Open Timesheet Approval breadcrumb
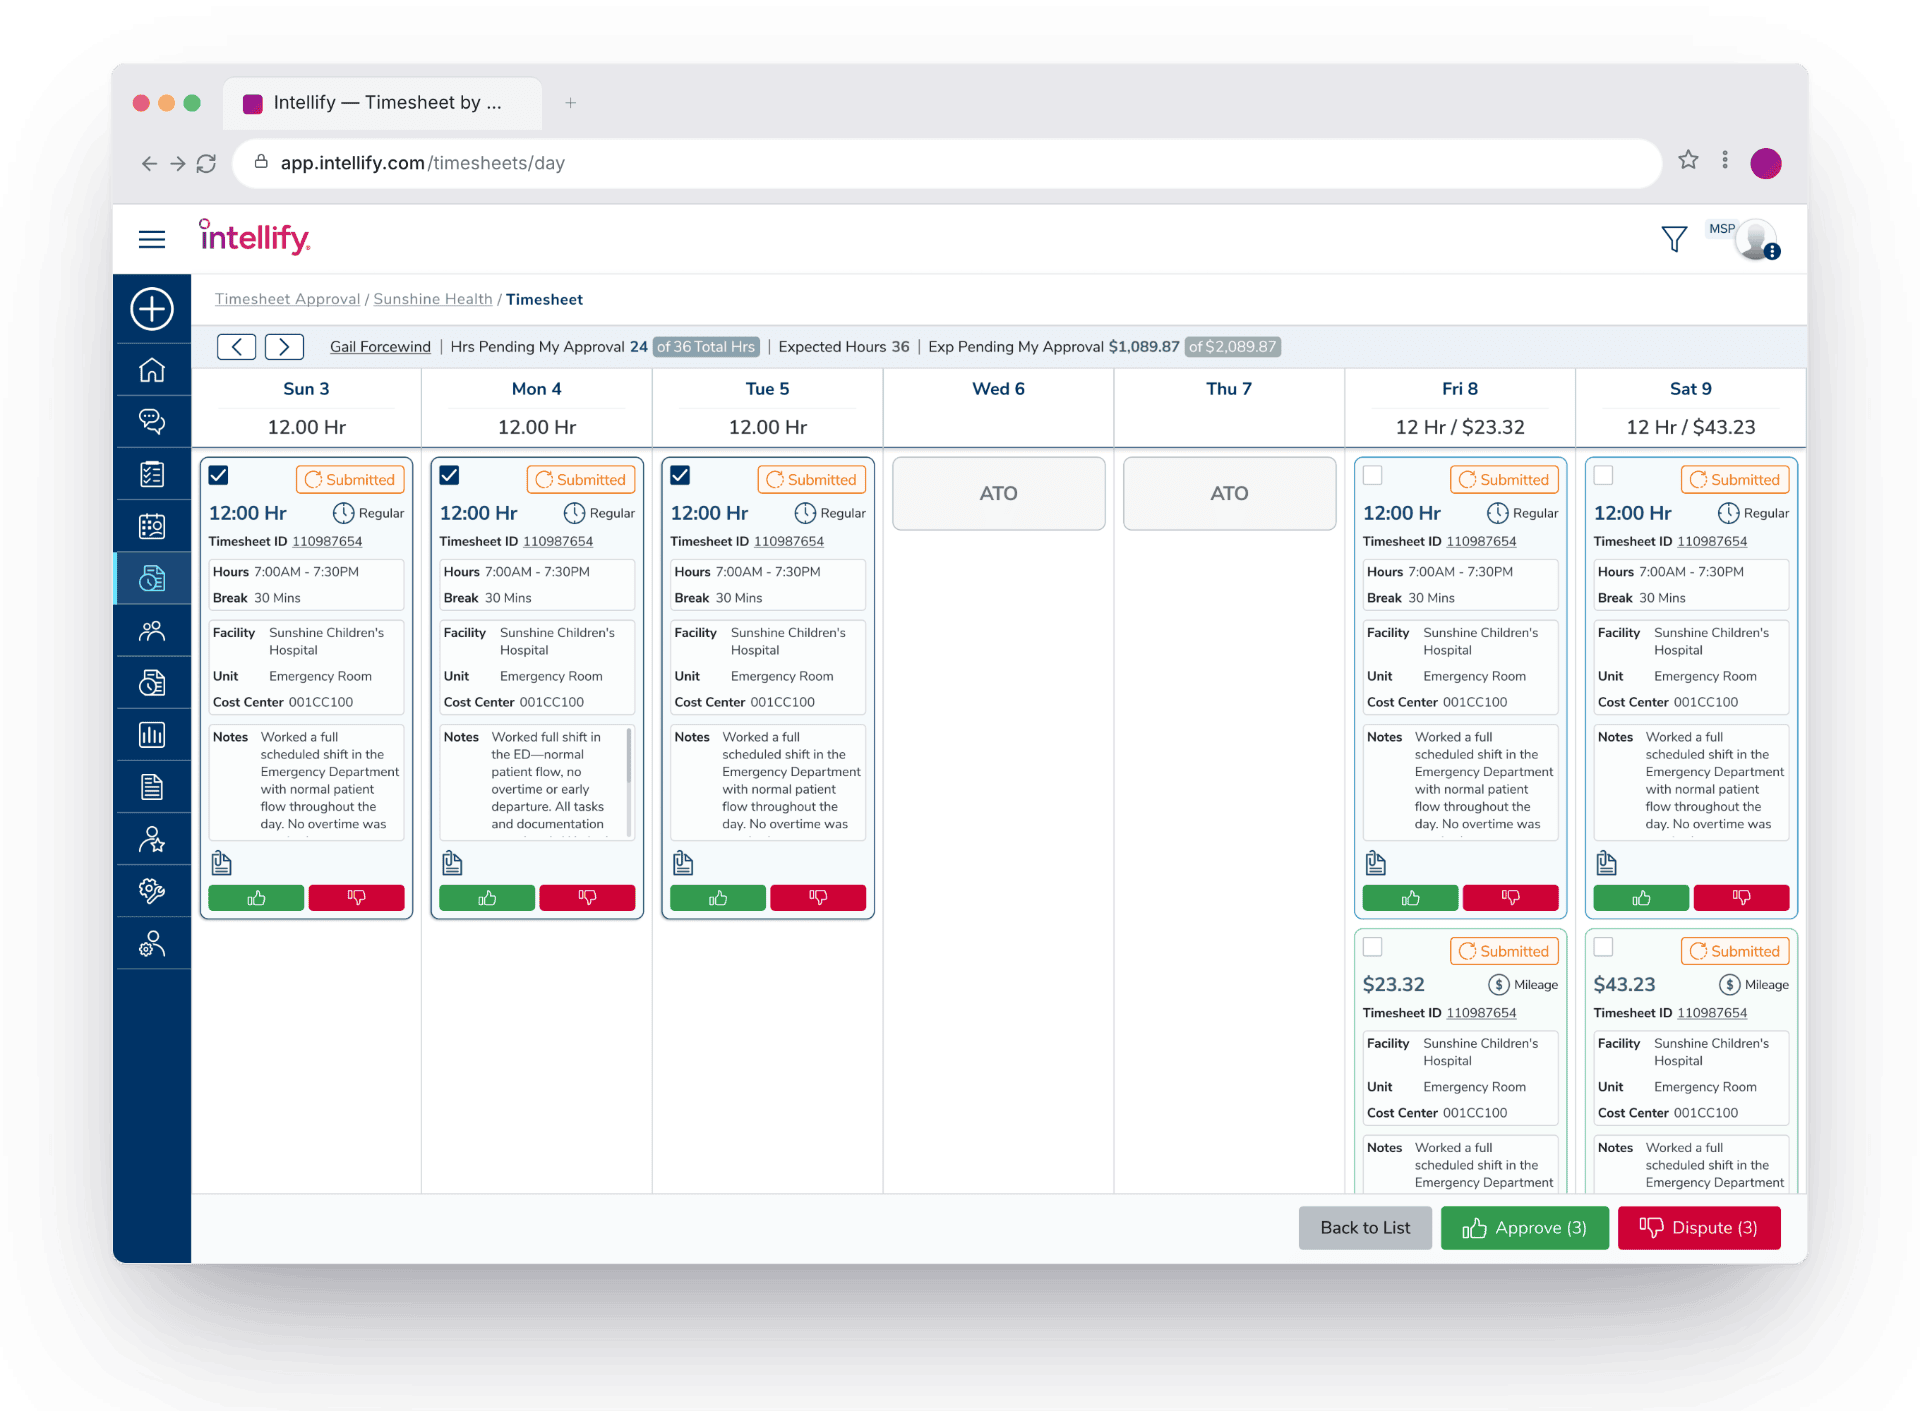 point(287,299)
